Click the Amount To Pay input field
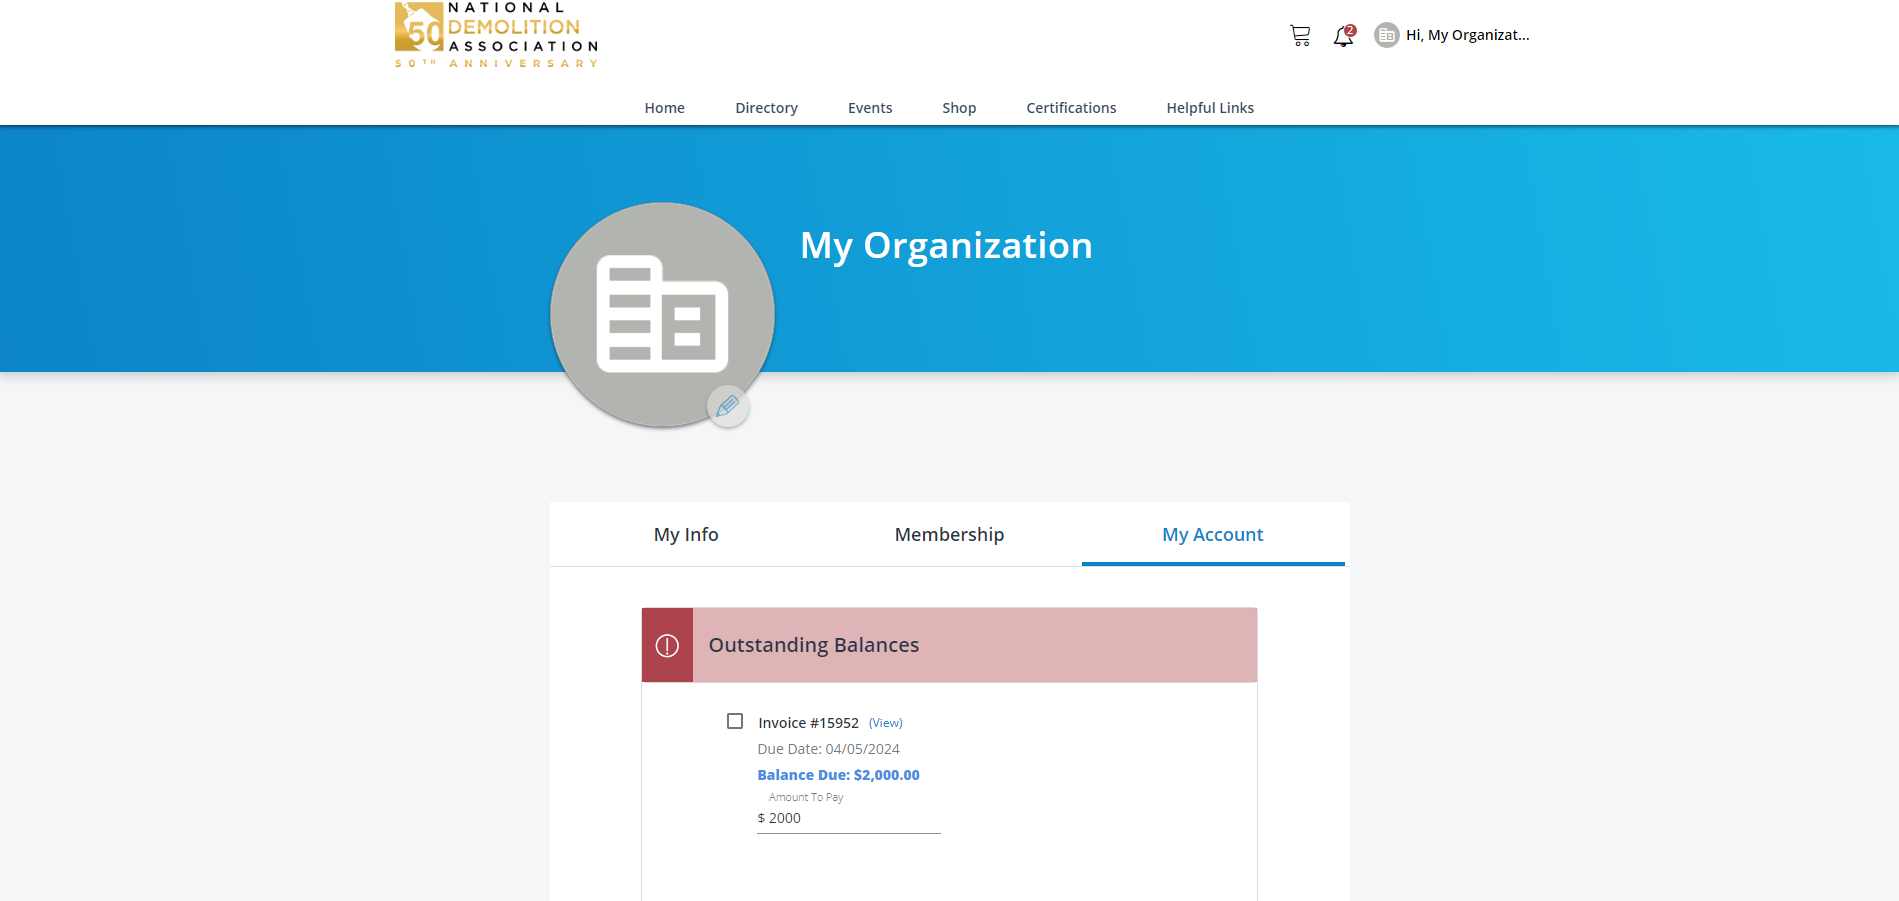This screenshot has height=901, width=1899. [x=850, y=818]
